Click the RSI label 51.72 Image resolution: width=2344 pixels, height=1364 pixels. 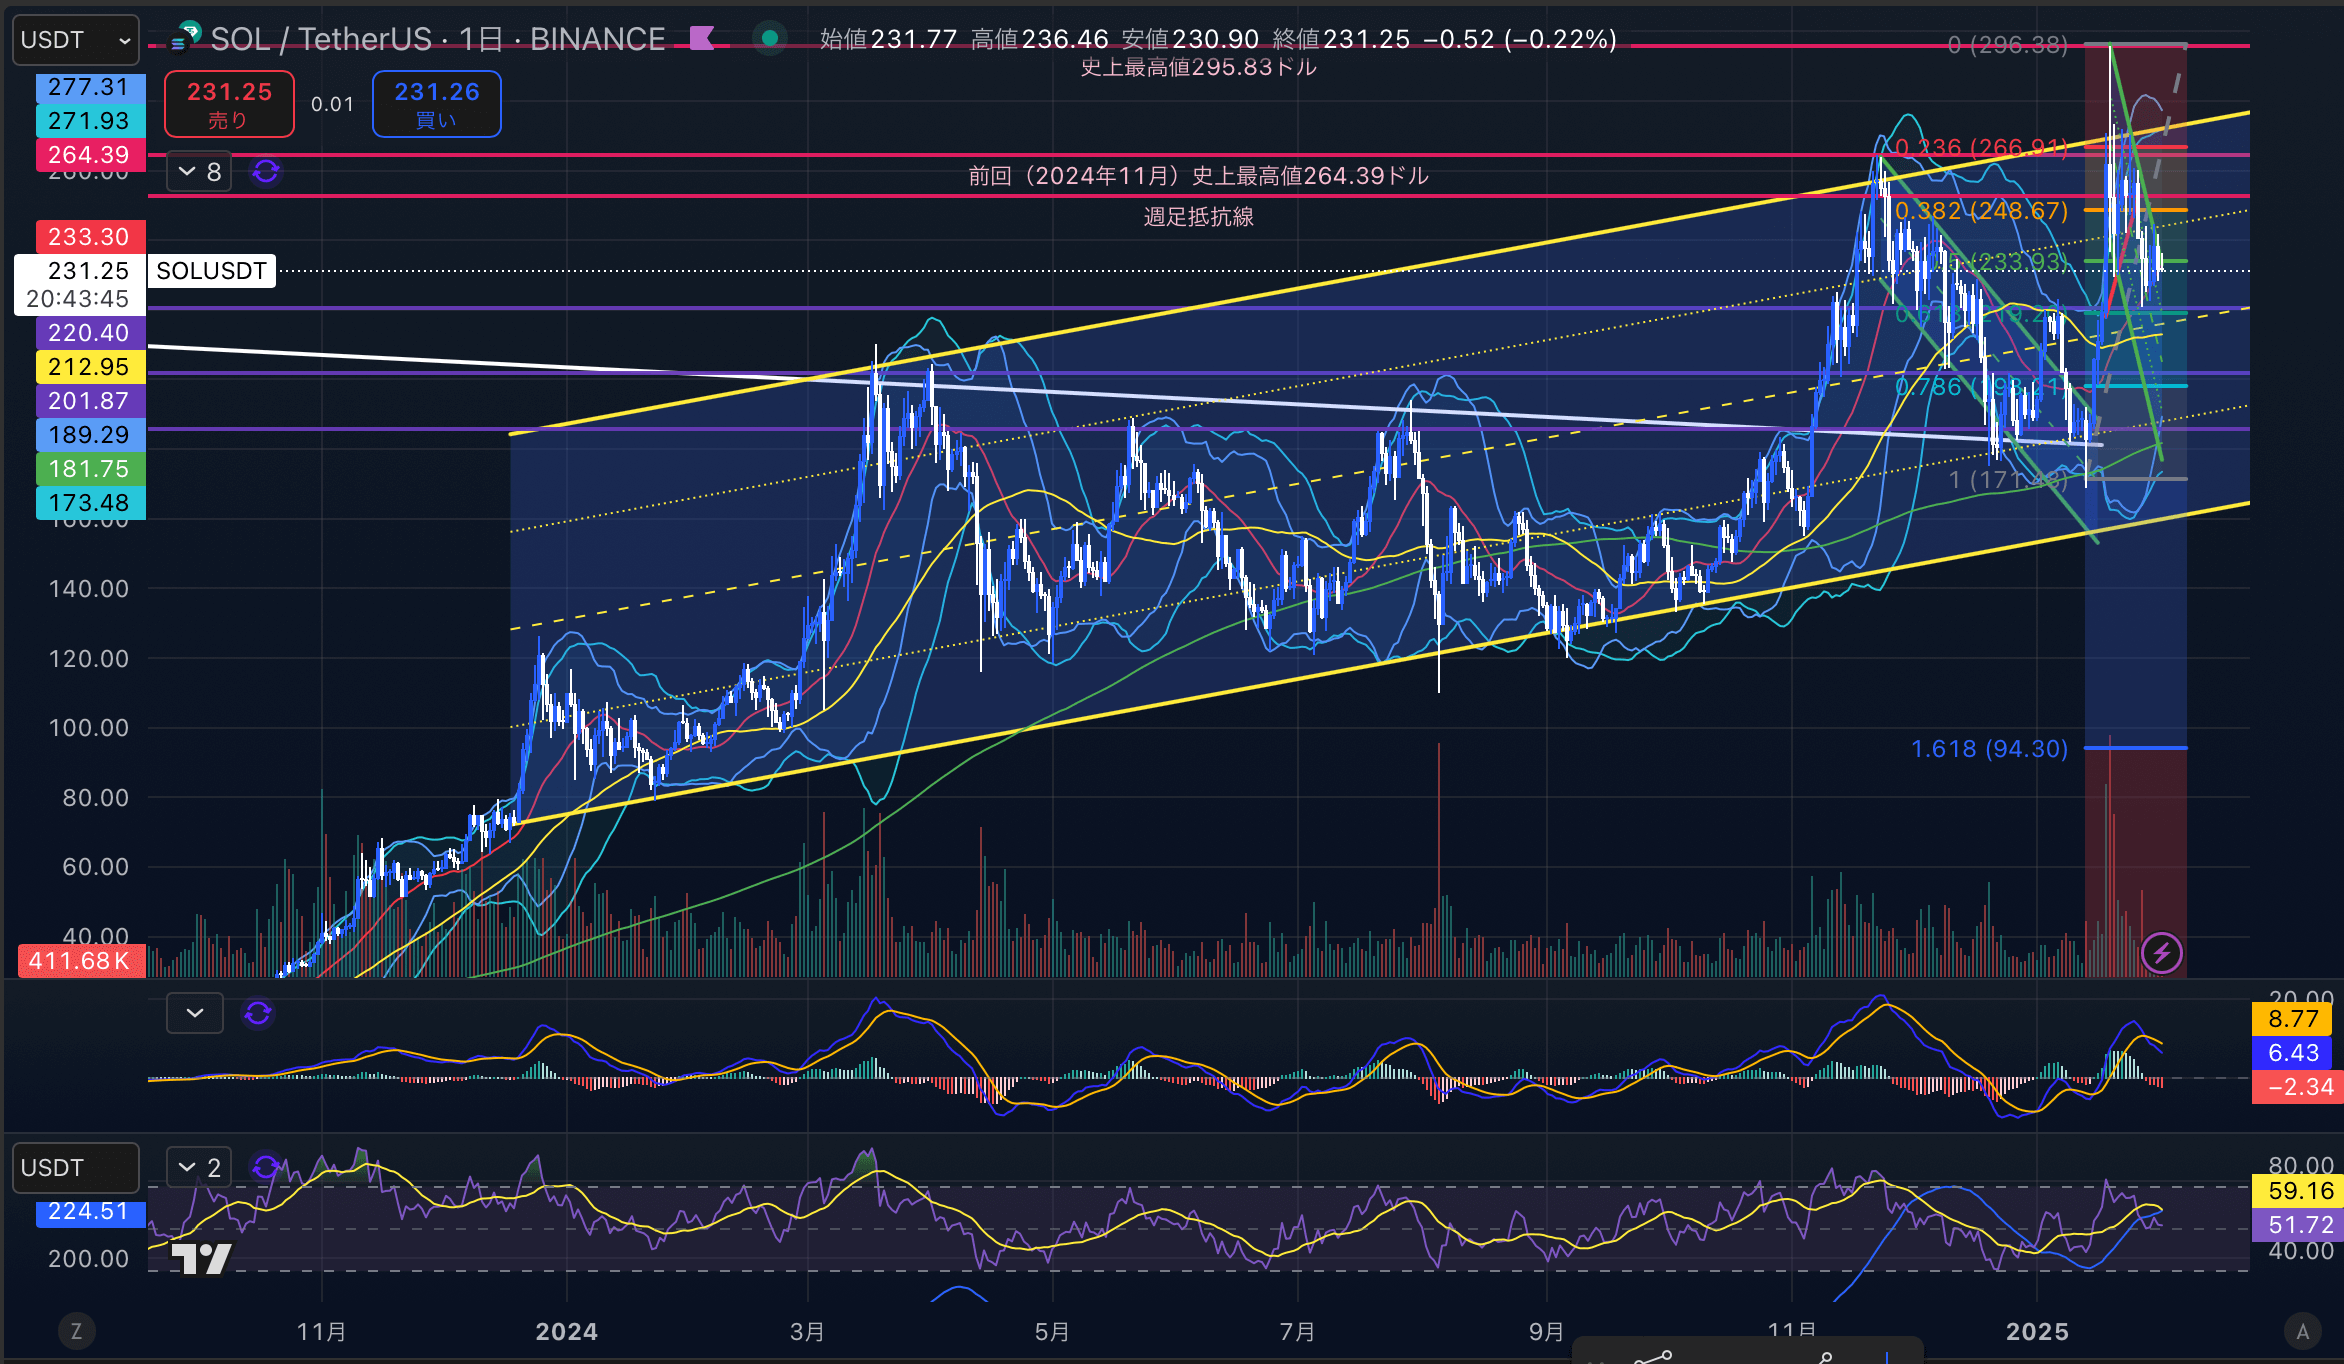[2299, 1225]
